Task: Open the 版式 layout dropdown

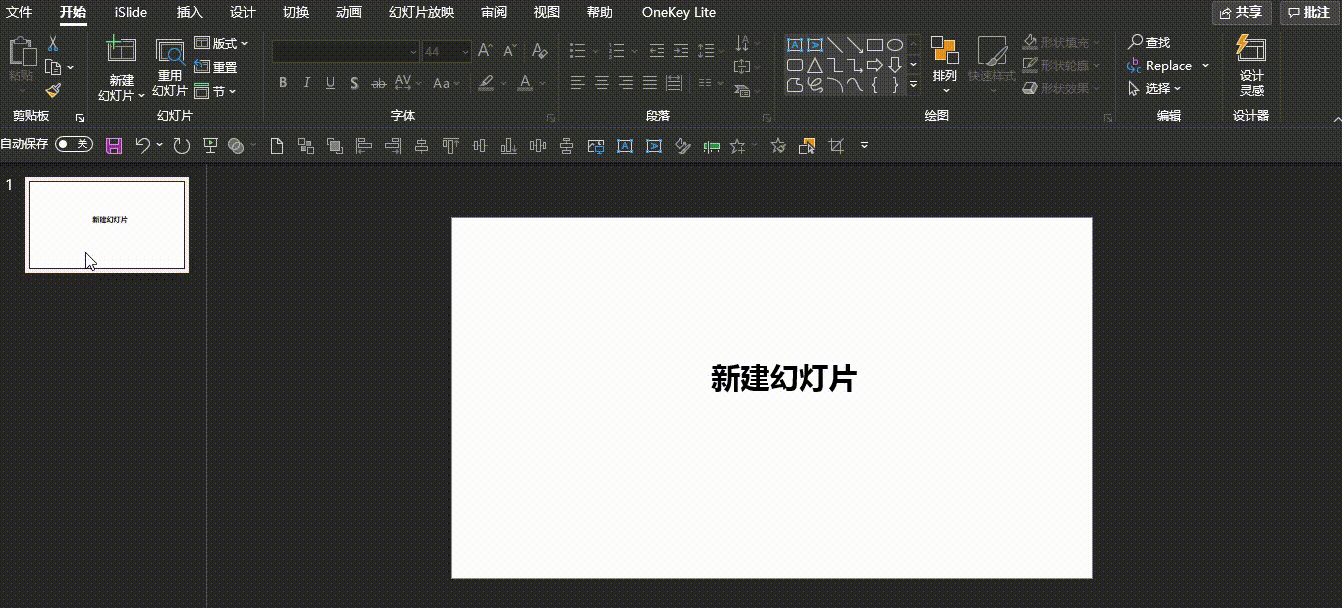Action: tap(221, 44)
